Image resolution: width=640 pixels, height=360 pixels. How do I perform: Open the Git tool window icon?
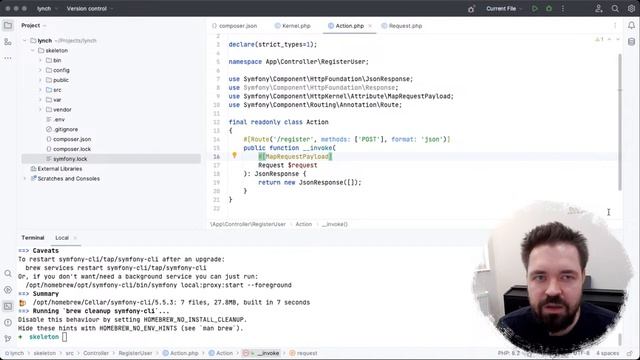[8, 338]
